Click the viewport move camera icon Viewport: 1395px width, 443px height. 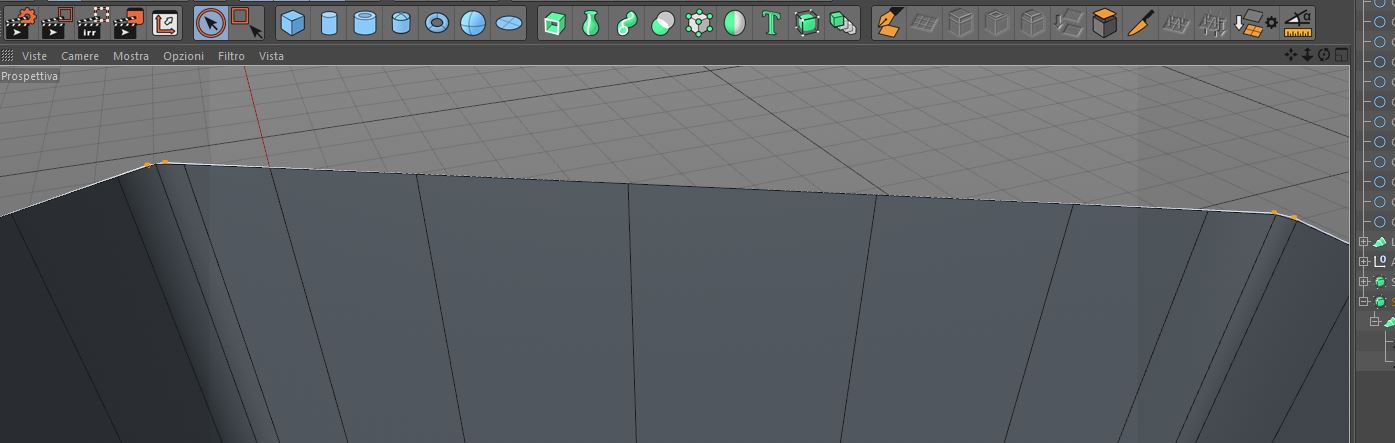pos(1291,55)
